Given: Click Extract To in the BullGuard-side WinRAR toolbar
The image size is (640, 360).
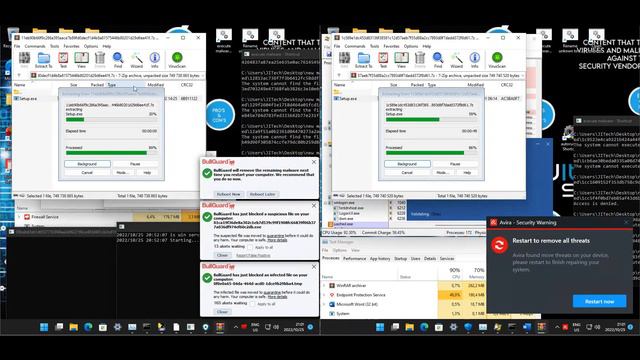Looking at the screenshot, I should (x=43, y=60).
